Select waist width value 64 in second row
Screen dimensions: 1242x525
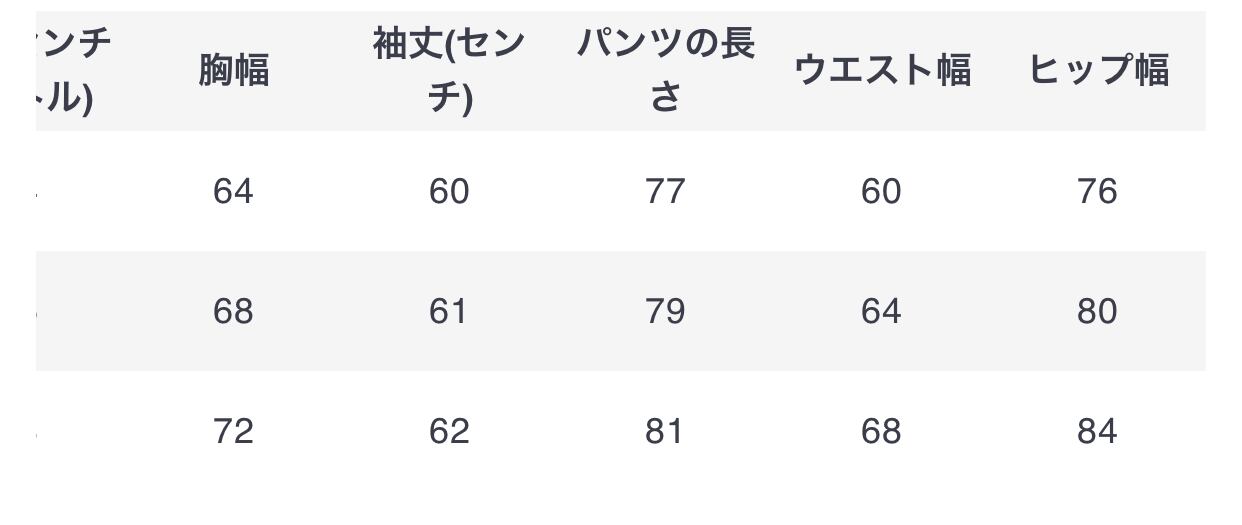click(x=881, y=311)
